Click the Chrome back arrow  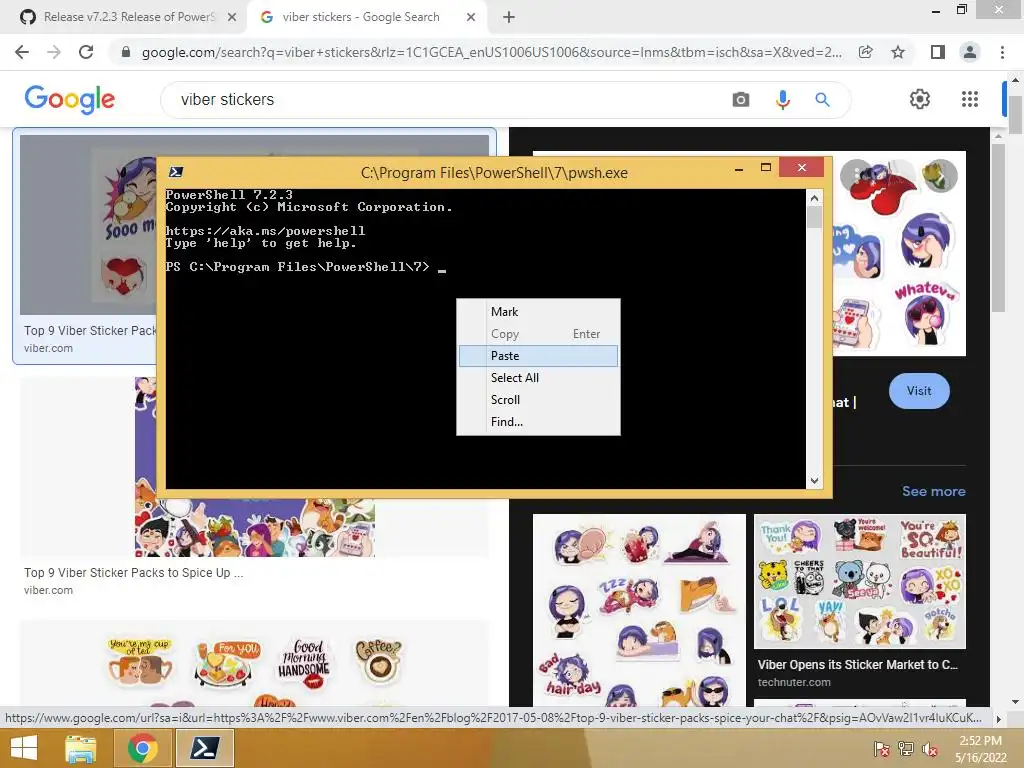pos(22,52)
